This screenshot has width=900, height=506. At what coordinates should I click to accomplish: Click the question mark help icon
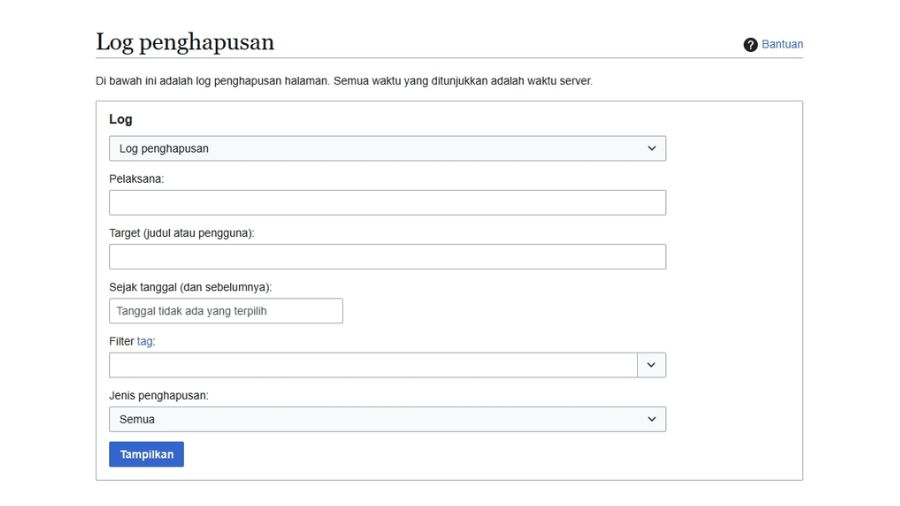pyautogui.click(x=750, y=45)
